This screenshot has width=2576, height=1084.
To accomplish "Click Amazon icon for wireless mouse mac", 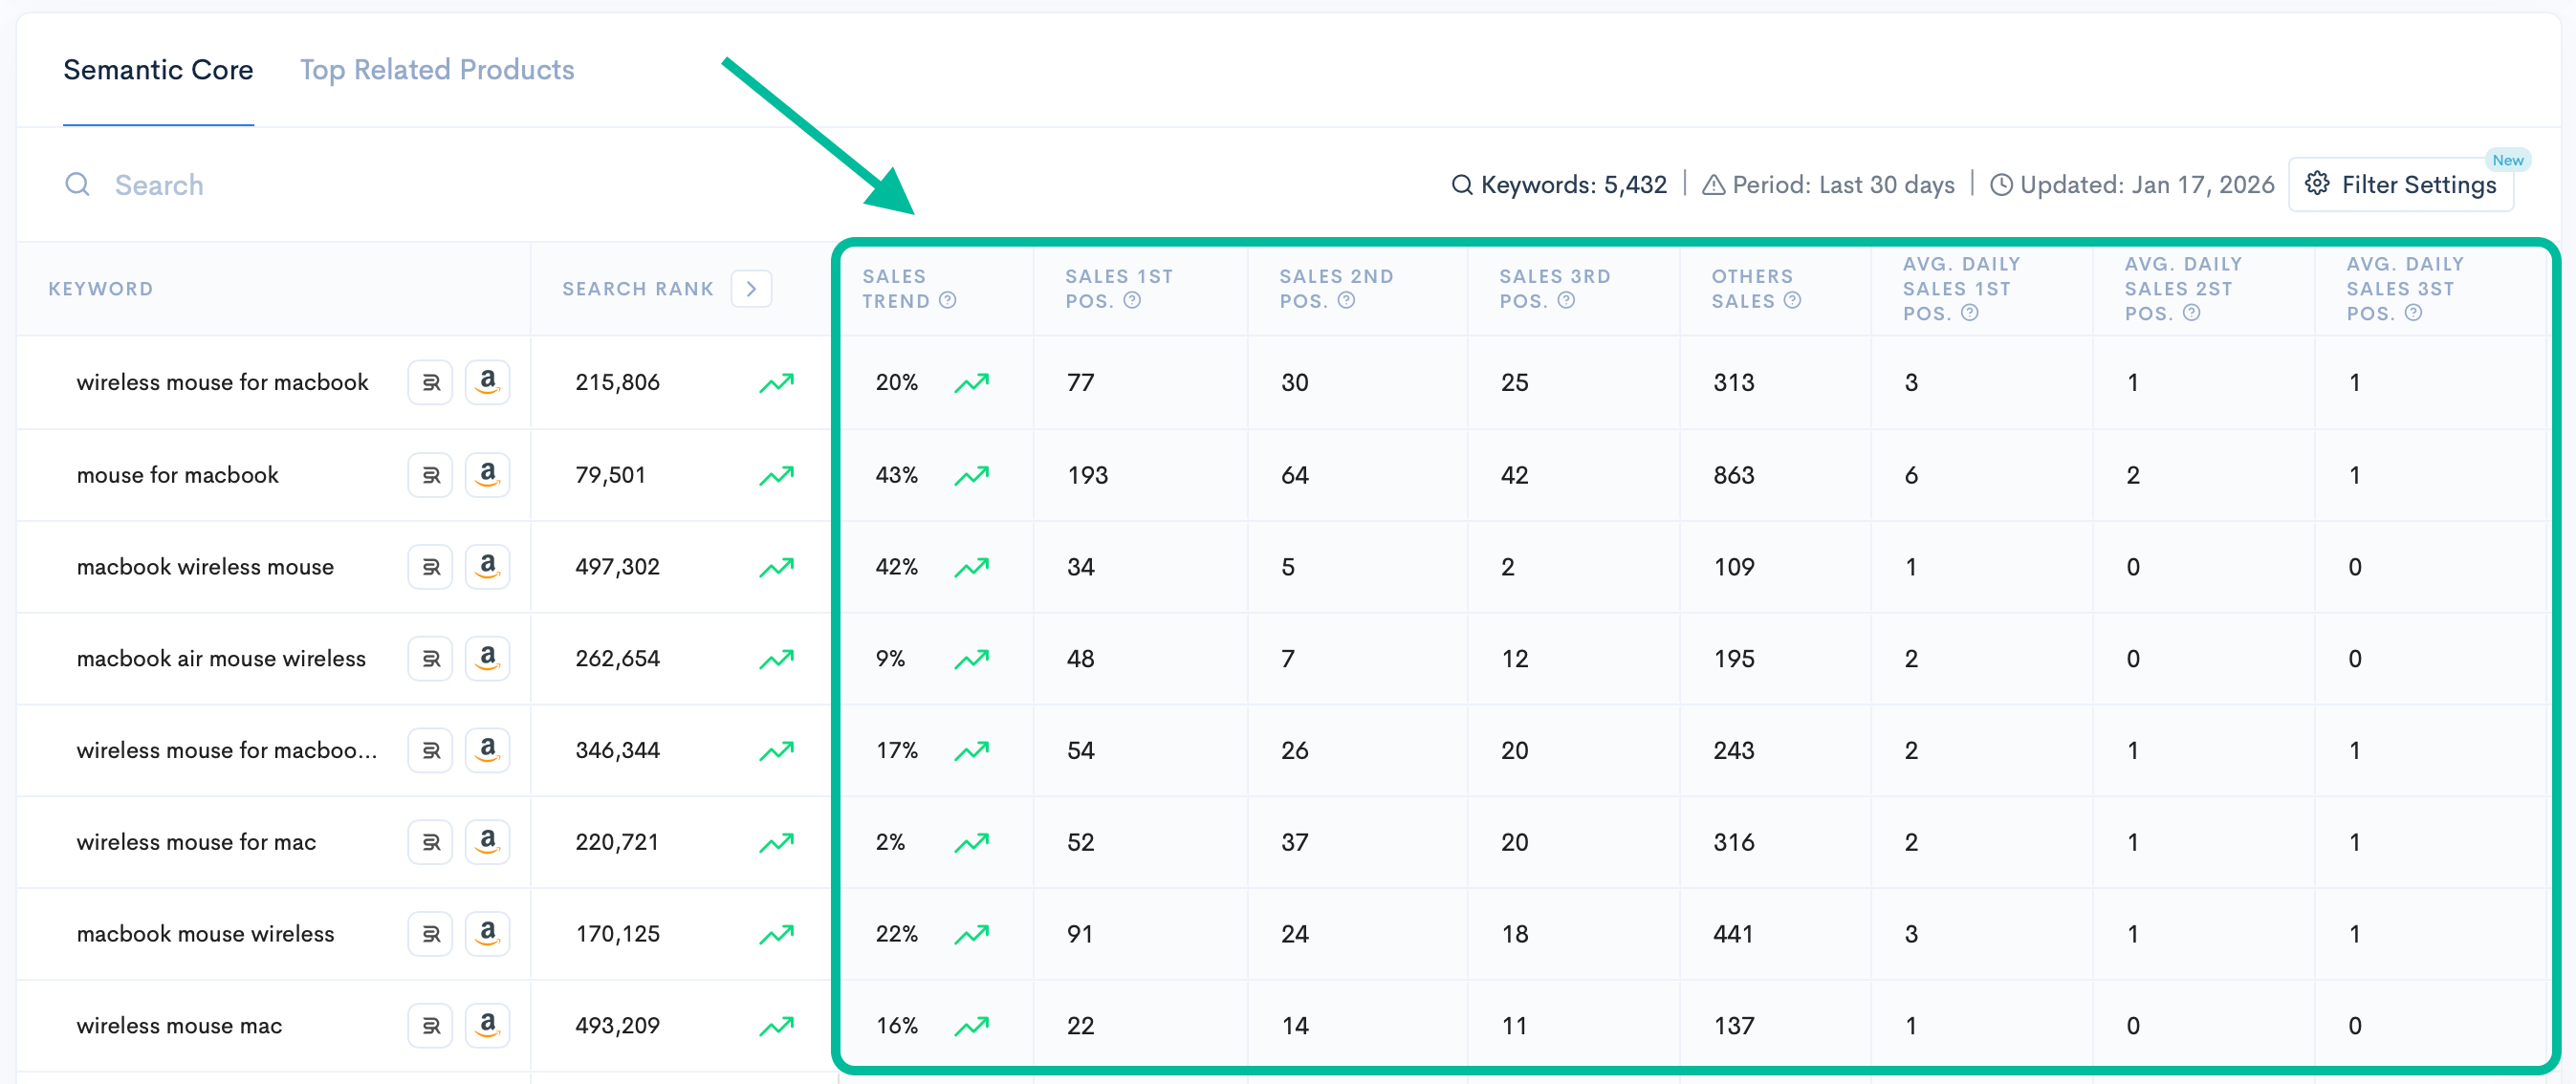I will coord(487,1026).
